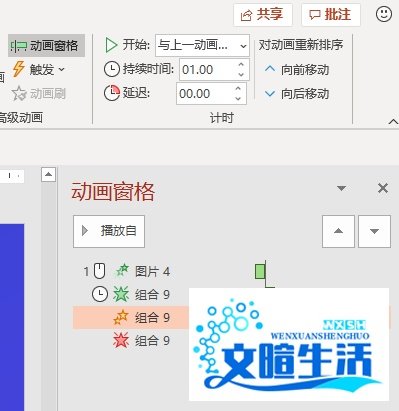399x411 pixels.
Task: Click the 动画刷 animation painter
Action: [39, 94]
